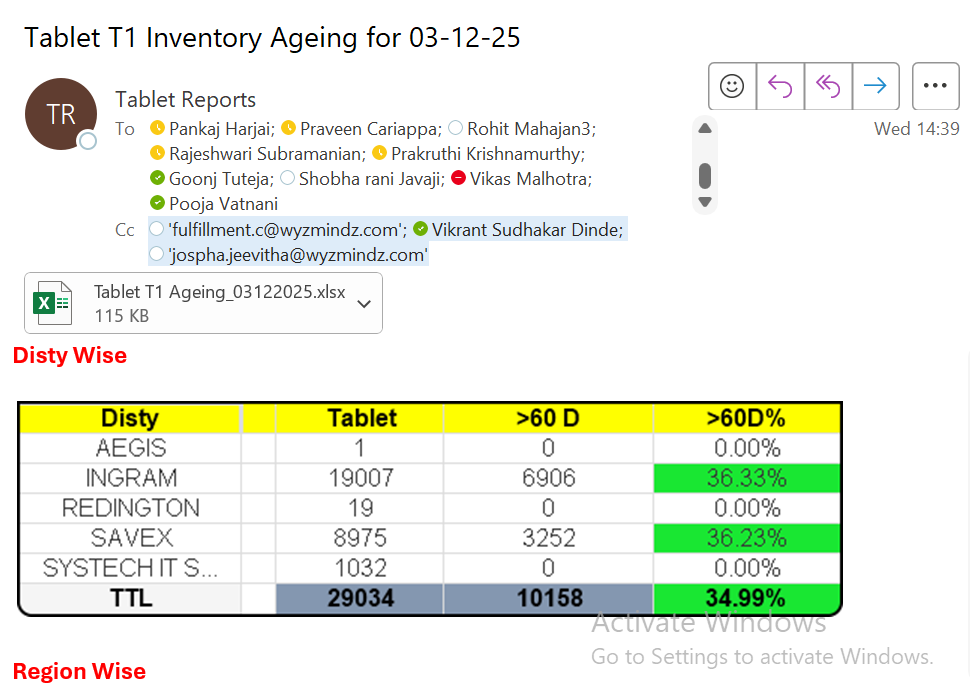Click sender name Tablet Reports
This screenshot has height=684, width=970.
186,99
